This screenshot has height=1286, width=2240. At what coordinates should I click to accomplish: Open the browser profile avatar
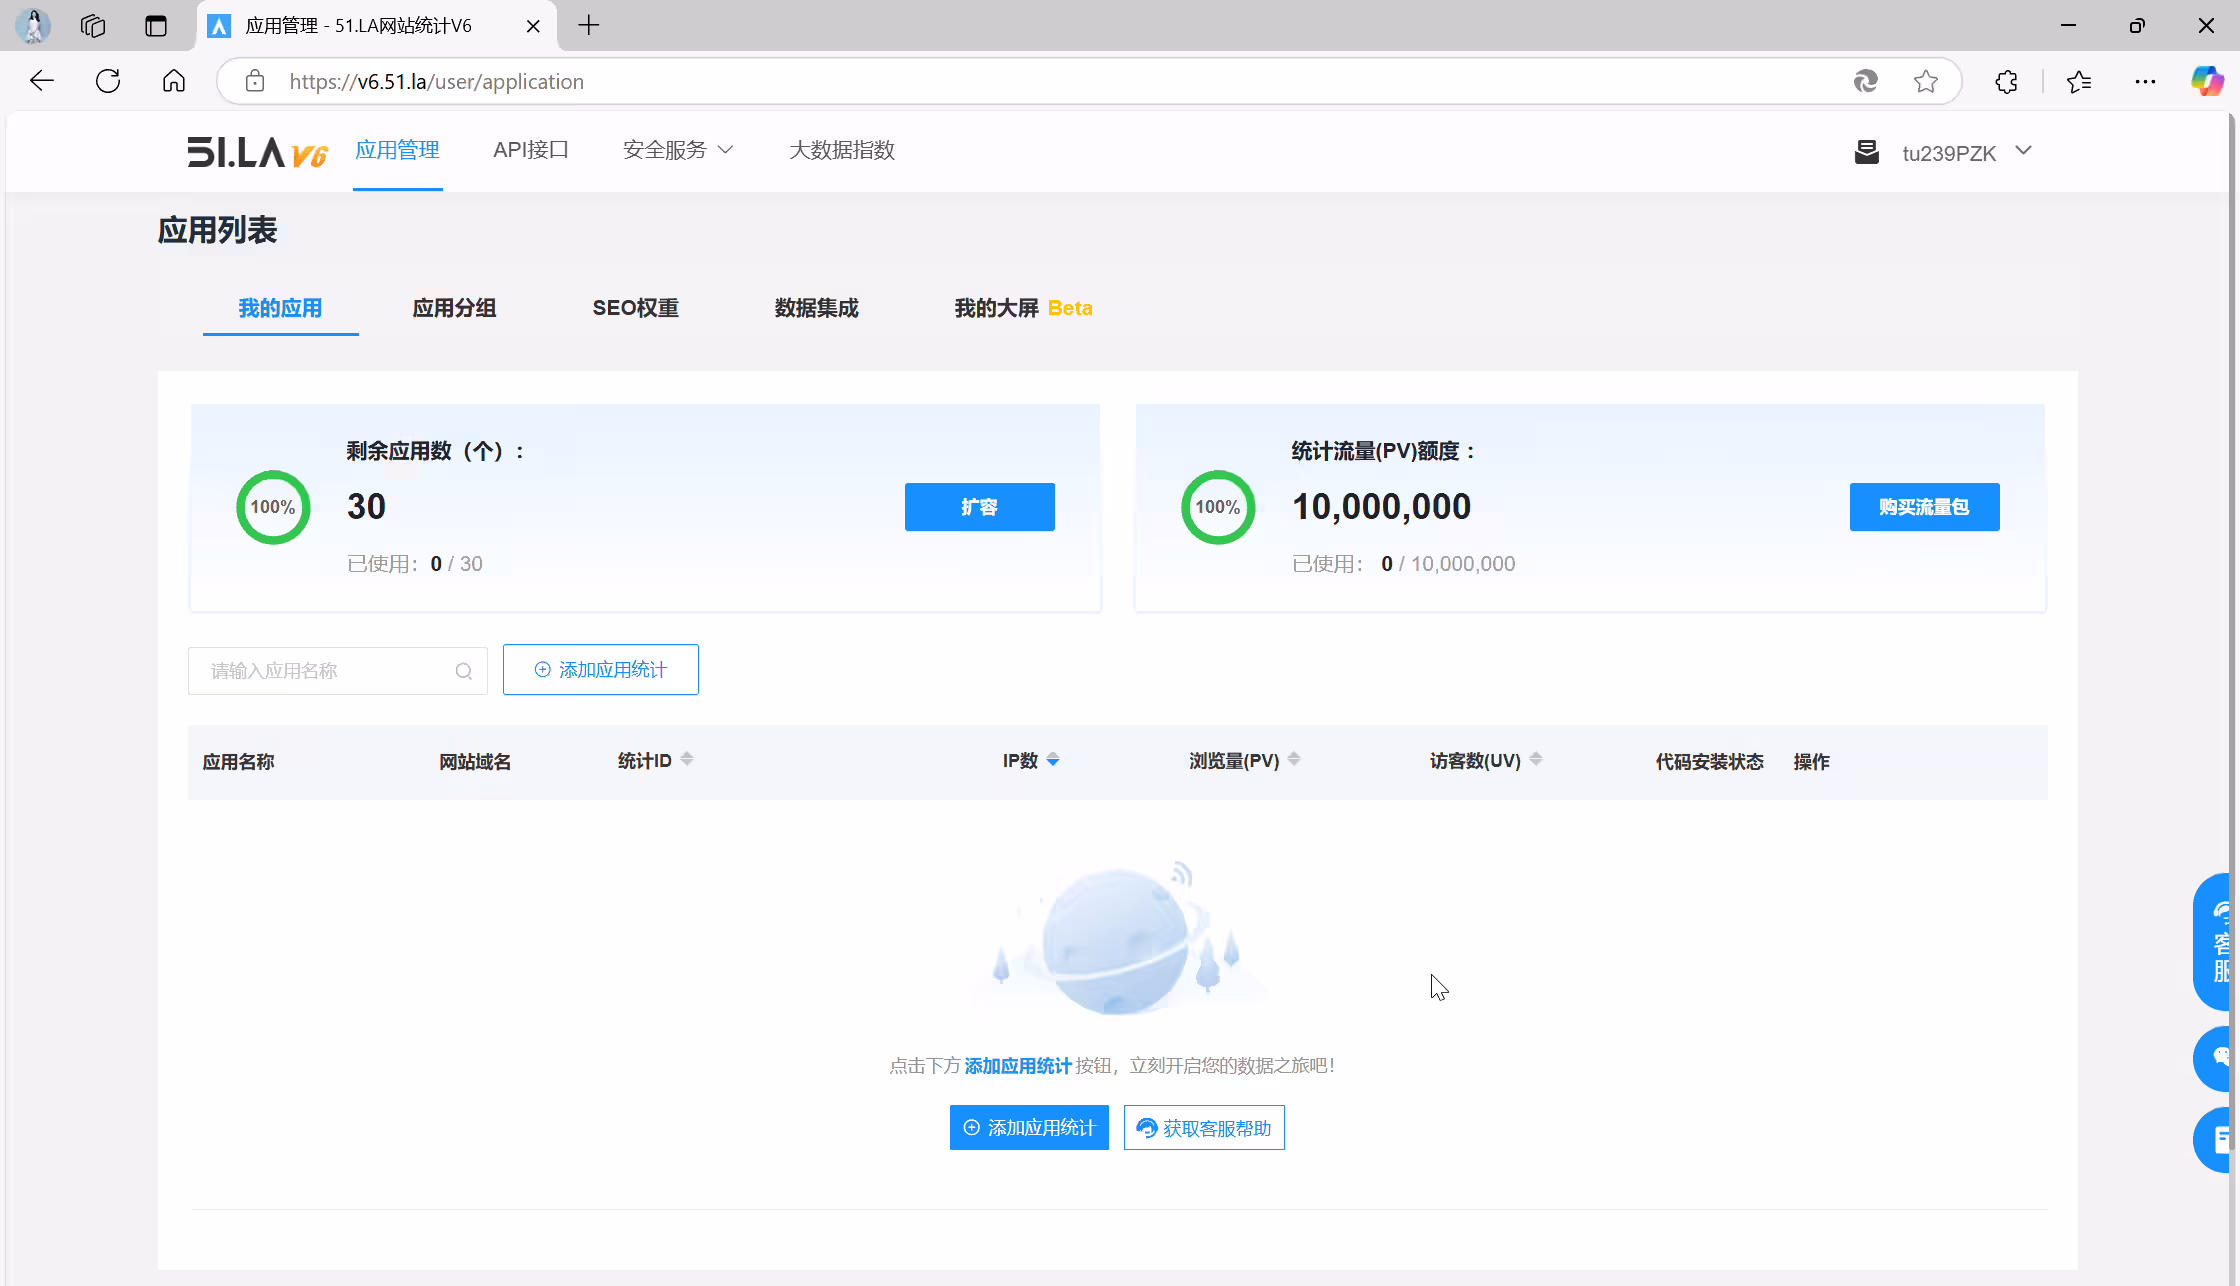33,26
